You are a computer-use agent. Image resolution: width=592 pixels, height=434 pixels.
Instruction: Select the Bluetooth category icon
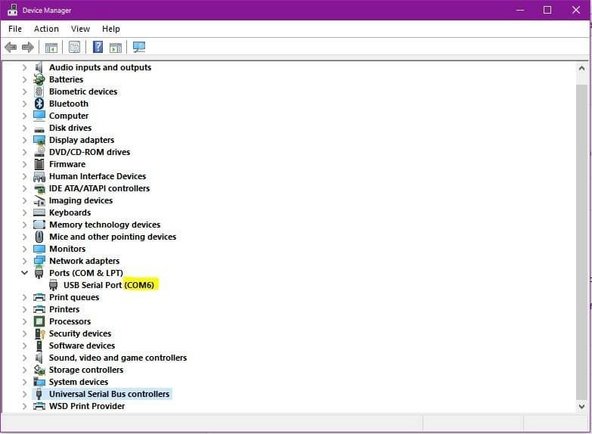tap(39, 103)
